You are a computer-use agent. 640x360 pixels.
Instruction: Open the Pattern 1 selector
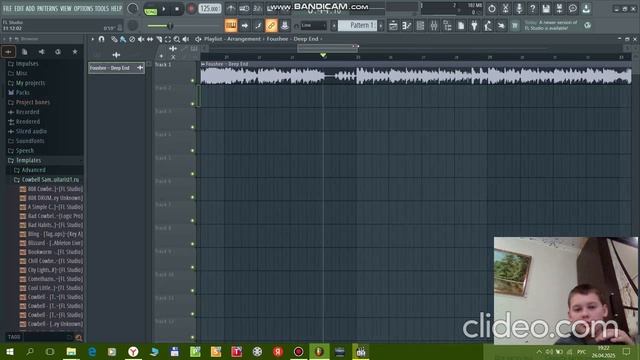tap(358, 26)
